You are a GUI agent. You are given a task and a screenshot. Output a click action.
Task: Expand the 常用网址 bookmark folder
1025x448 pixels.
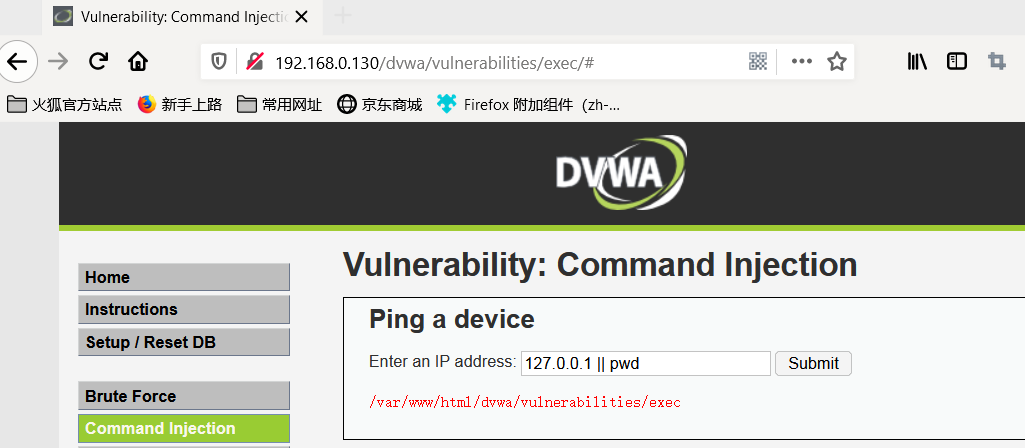[x=279, y=104]
